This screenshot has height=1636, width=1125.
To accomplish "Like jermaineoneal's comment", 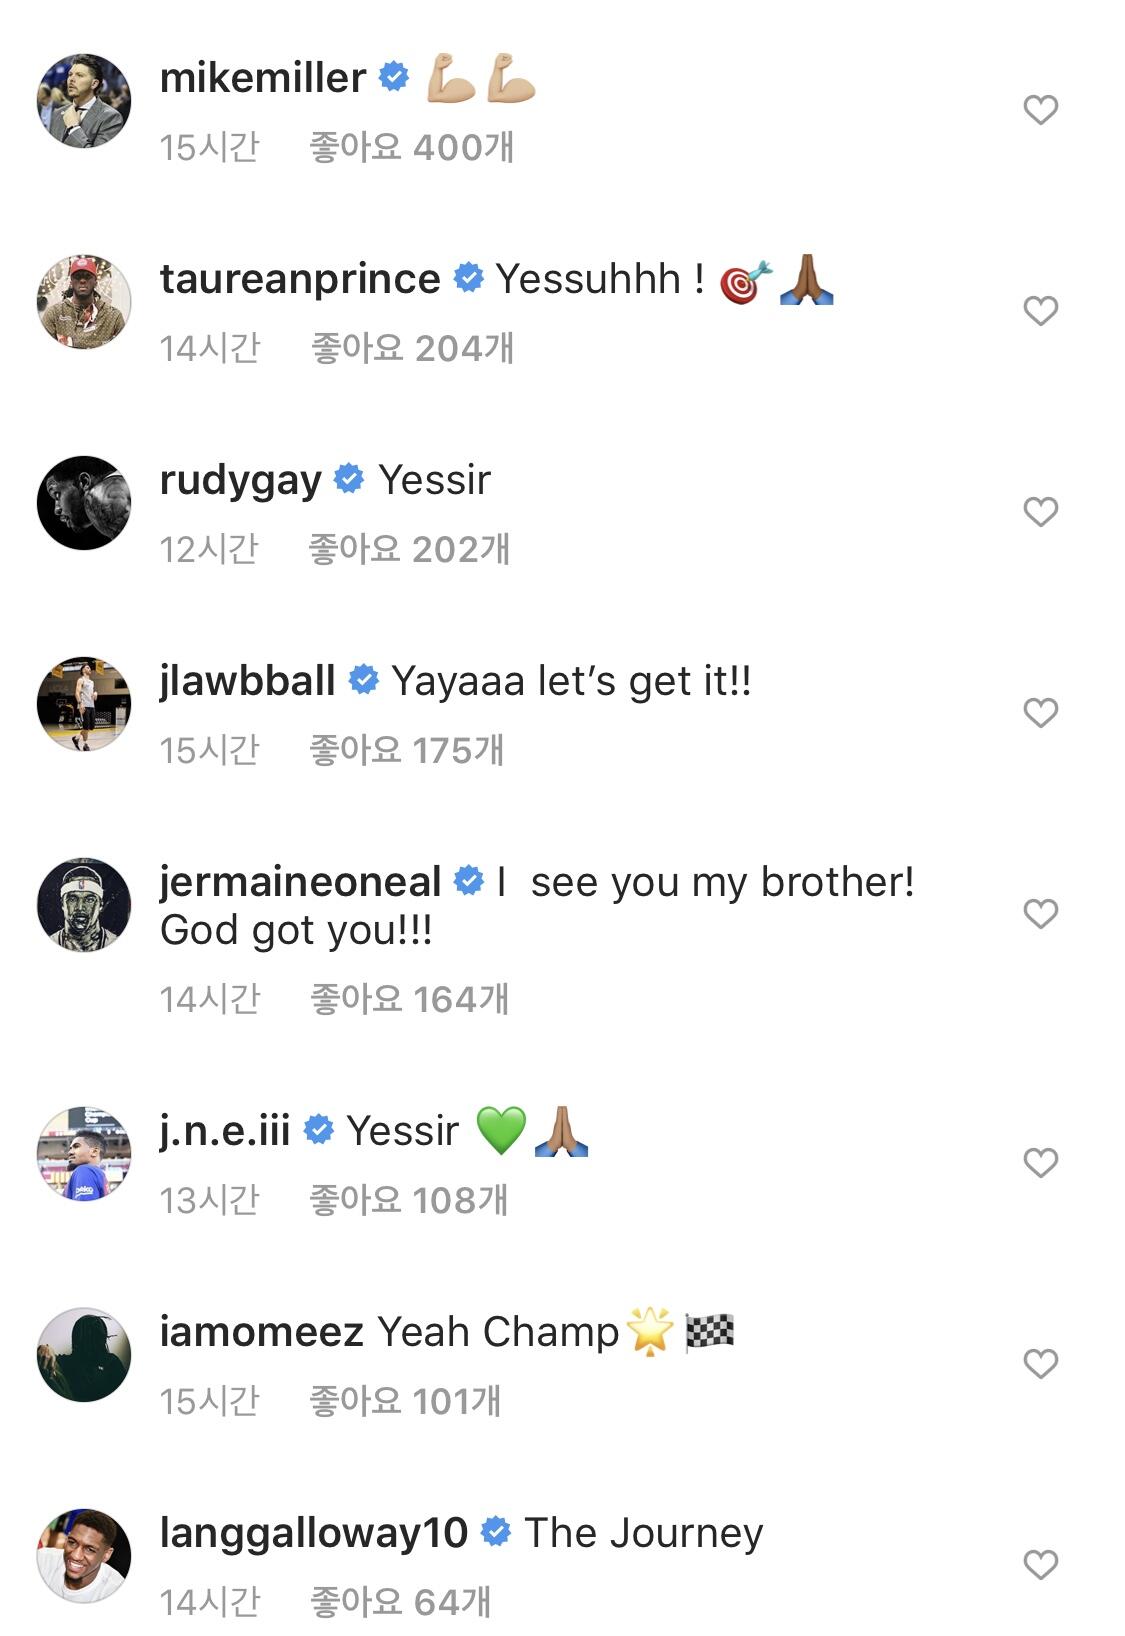I will coord(1040,913).
